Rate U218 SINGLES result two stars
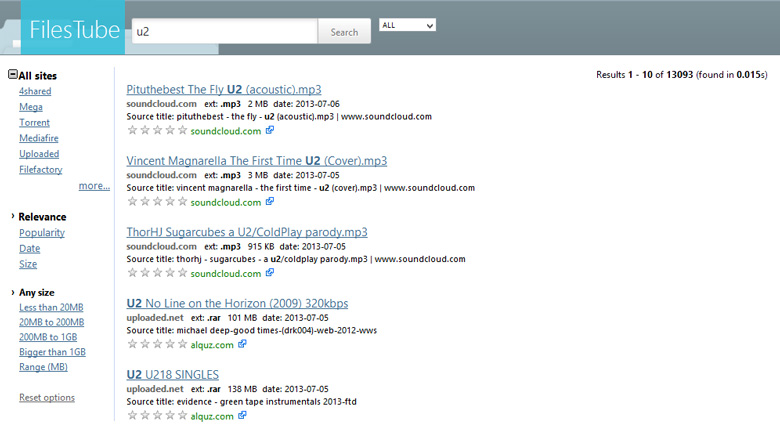Viewport: 780px width, 434px height. [x=145, y=415]
